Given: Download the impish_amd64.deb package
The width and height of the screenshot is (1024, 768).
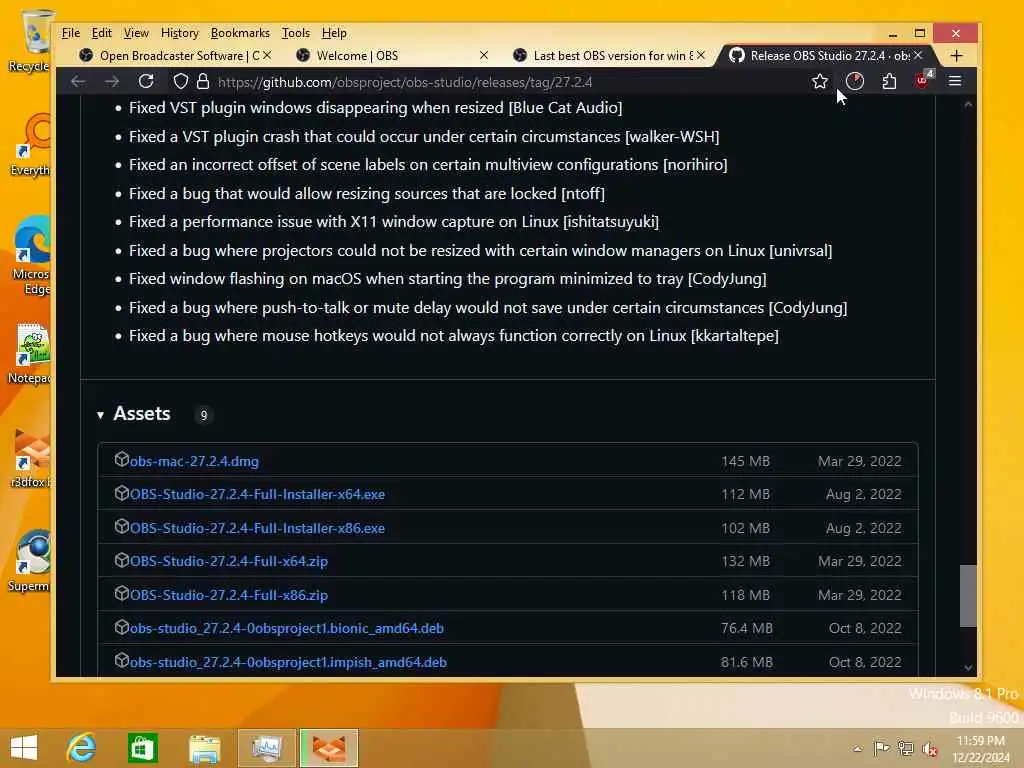Looking at the screenshot, I should [288, 662].
